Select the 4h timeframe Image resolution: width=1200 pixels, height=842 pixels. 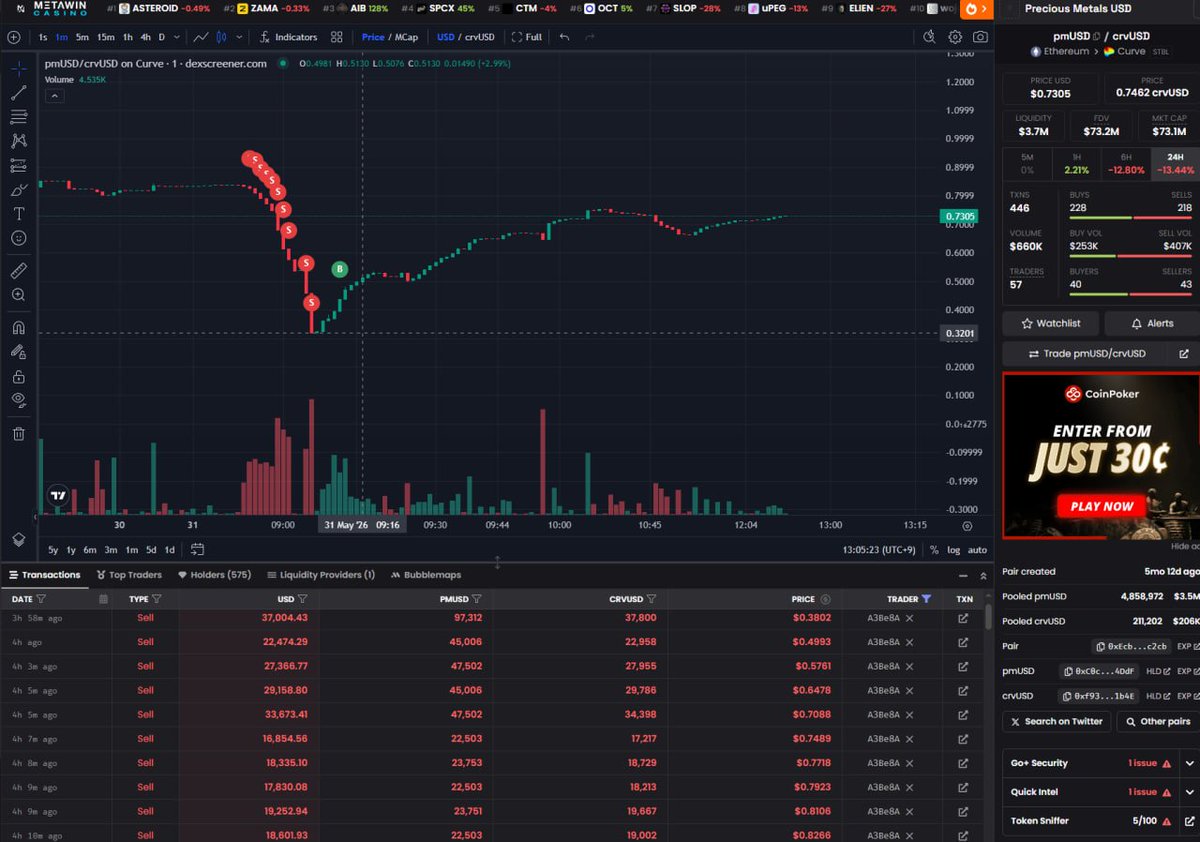point(146,37)
